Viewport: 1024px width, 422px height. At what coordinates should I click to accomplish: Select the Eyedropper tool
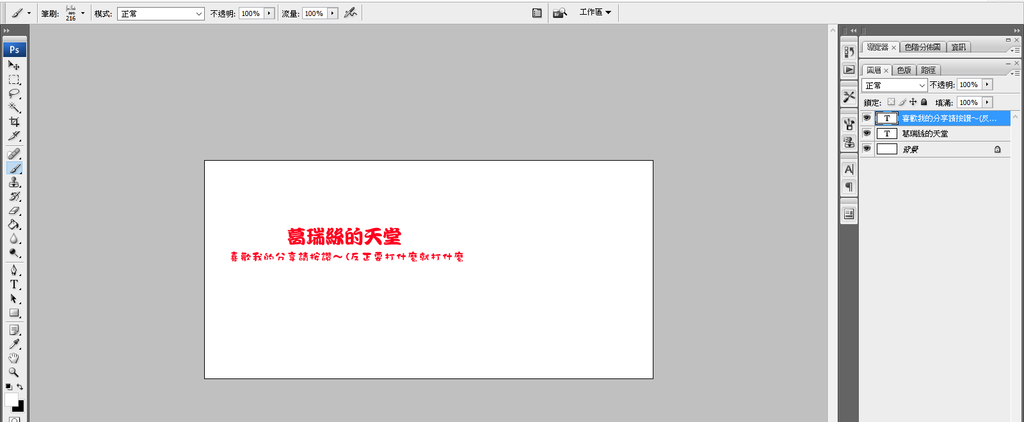point(14,344)
